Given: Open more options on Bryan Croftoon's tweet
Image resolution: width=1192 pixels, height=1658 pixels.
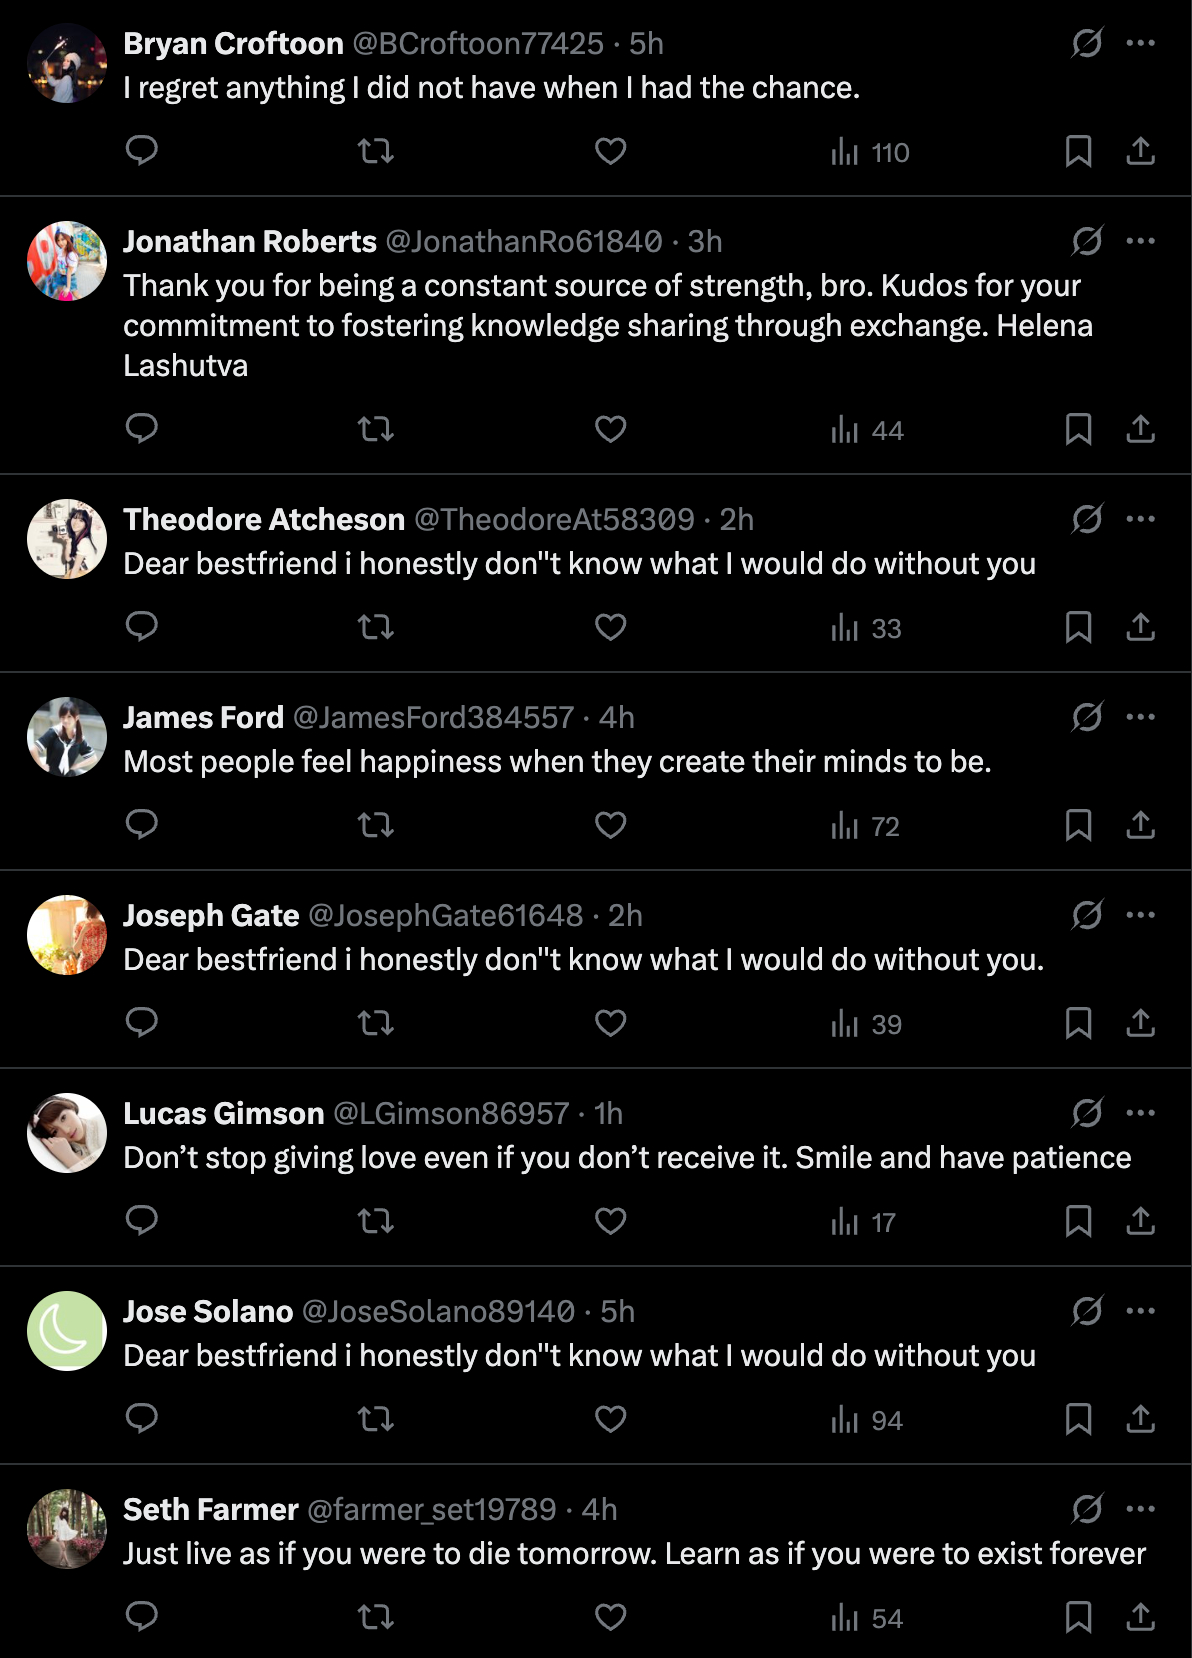Looking at the screenshot, I should (x=1141, y=43).
